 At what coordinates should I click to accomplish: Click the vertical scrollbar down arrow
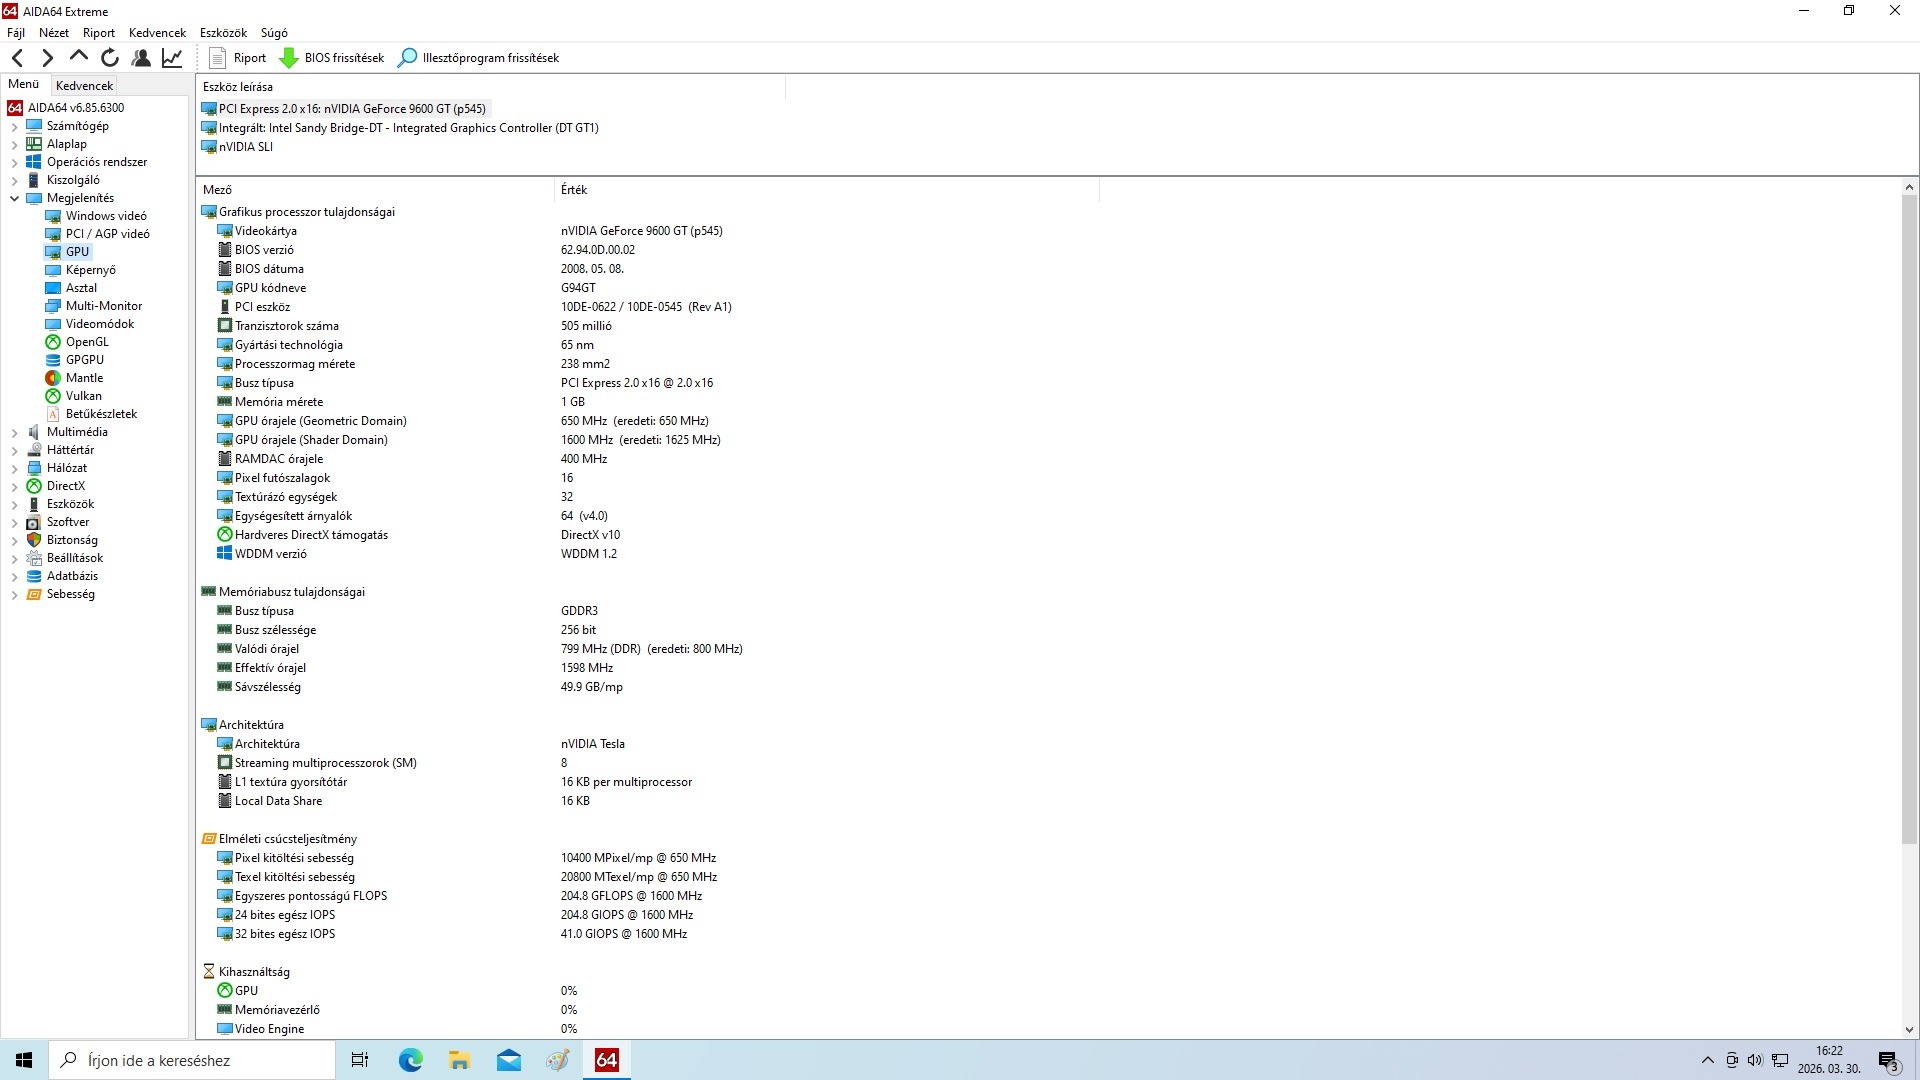(1909, 1029)
